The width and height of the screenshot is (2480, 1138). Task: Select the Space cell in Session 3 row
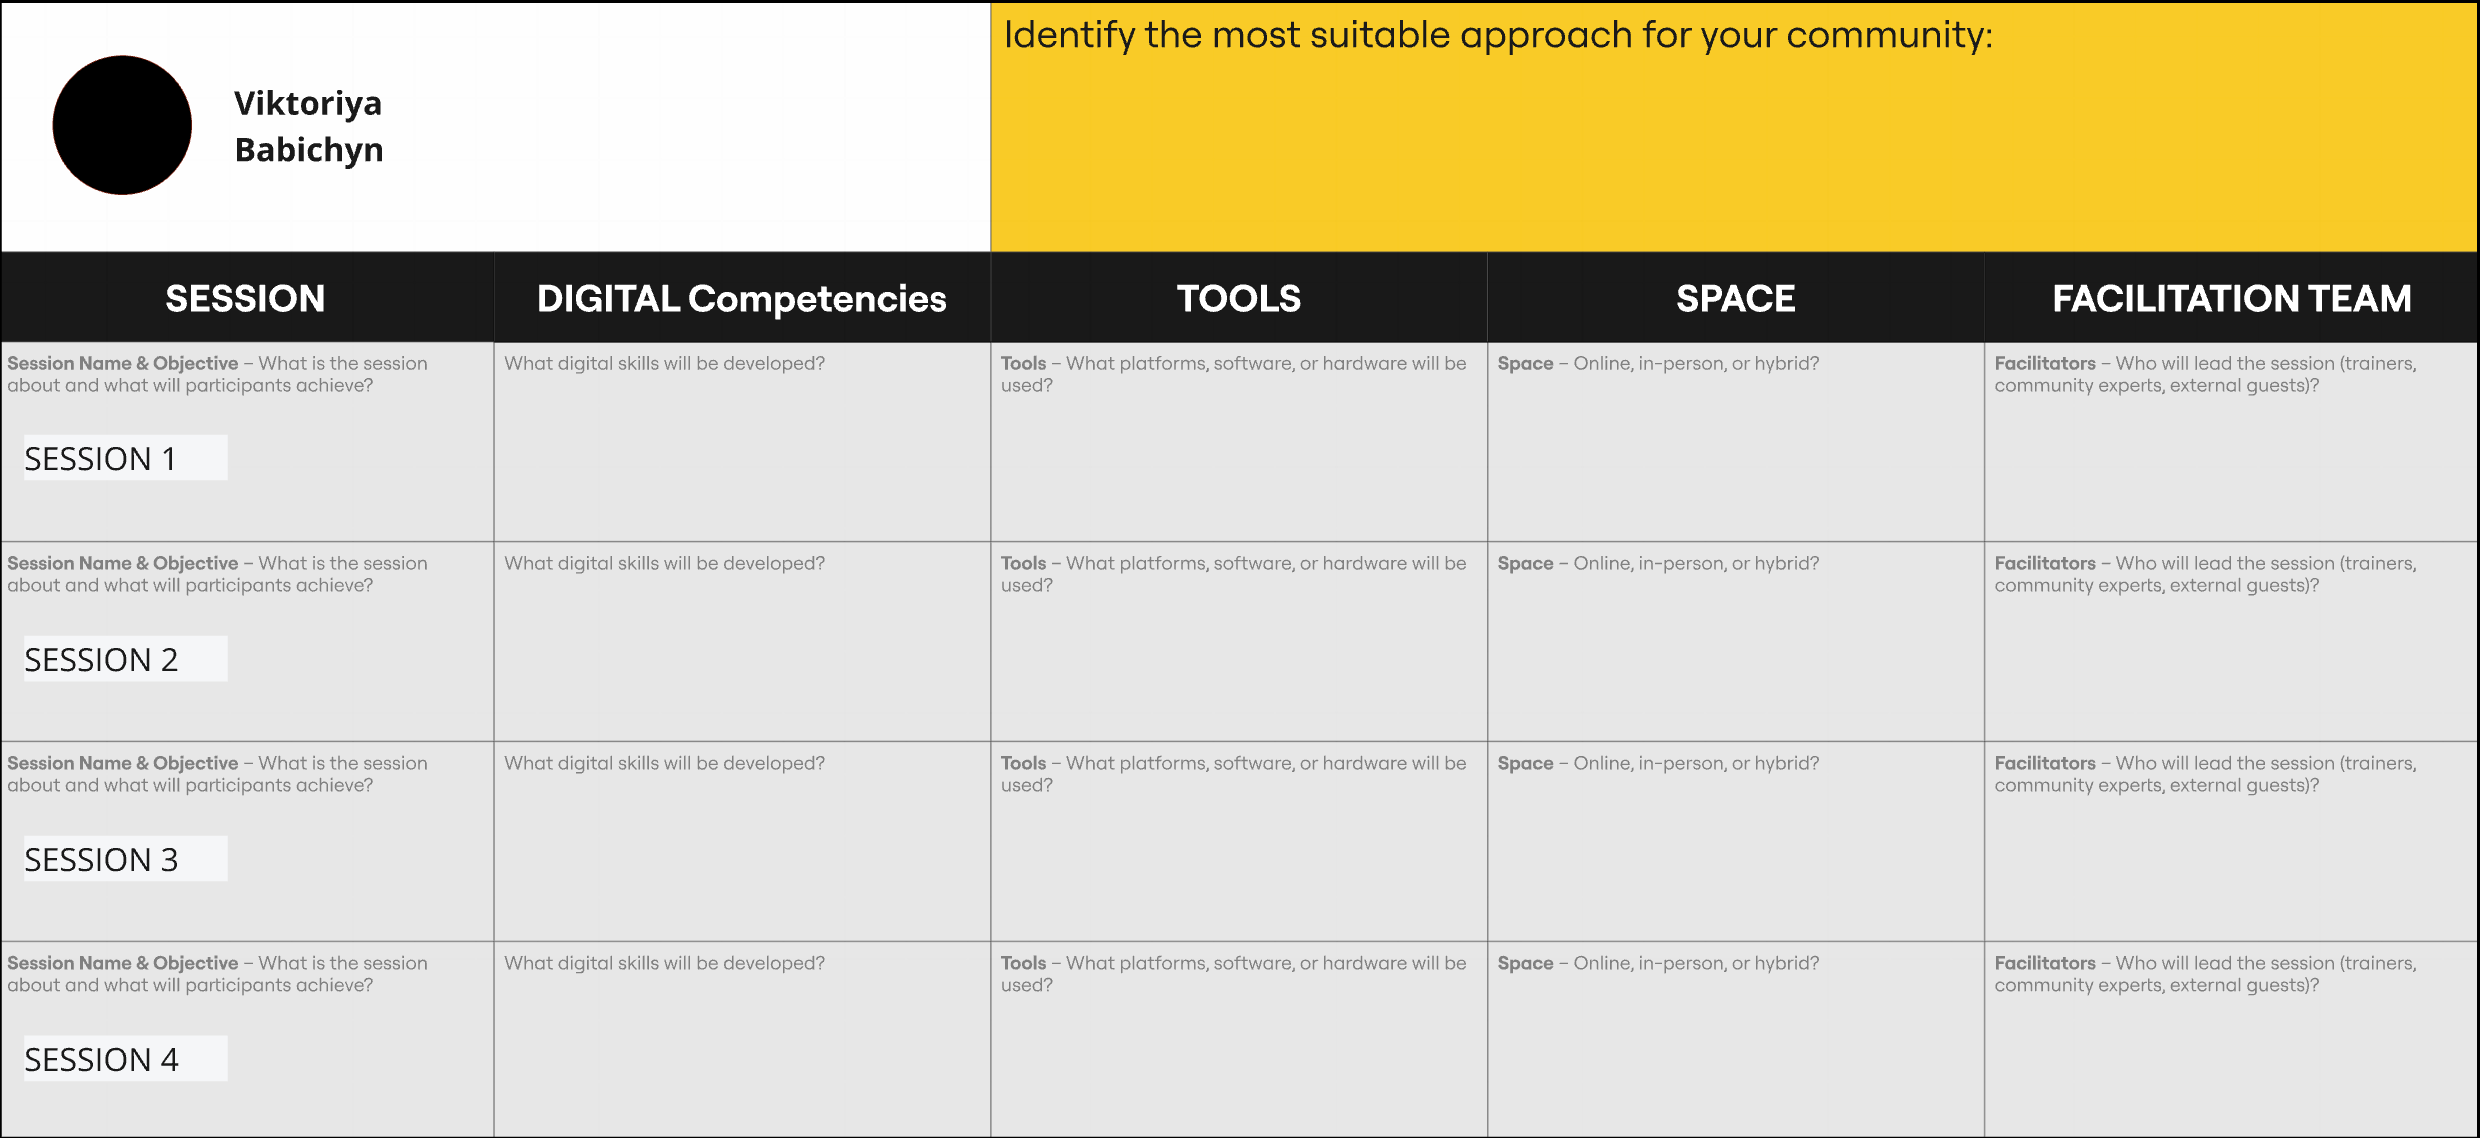tap(1735, 850)
